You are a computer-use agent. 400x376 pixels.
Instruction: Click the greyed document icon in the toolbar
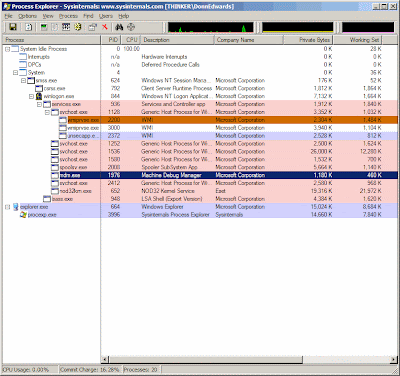(x=55, y=27)
